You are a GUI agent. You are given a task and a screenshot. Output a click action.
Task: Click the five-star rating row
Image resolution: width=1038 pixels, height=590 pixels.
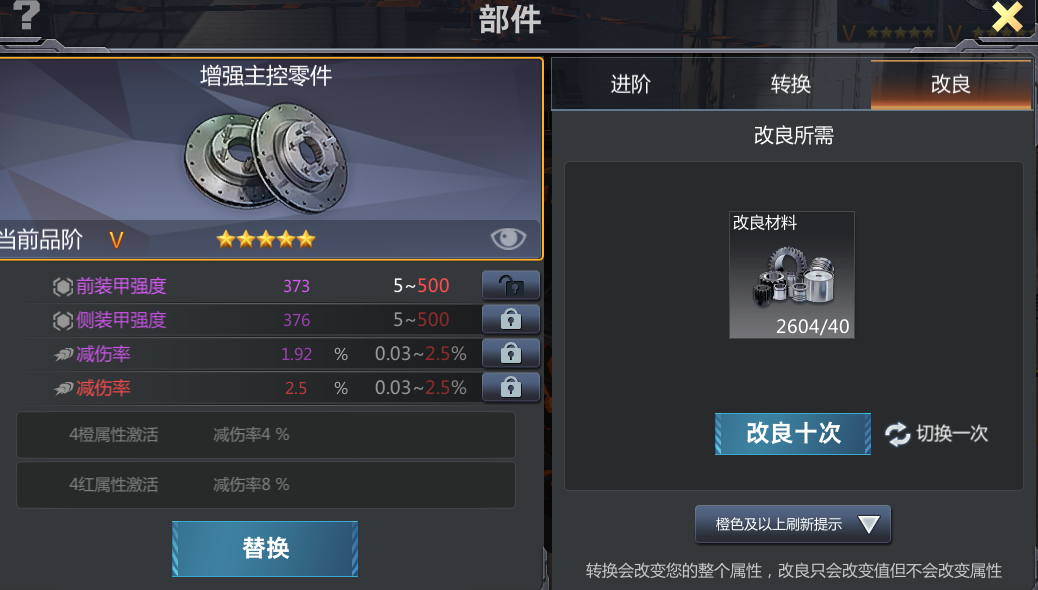coord(265,239)
